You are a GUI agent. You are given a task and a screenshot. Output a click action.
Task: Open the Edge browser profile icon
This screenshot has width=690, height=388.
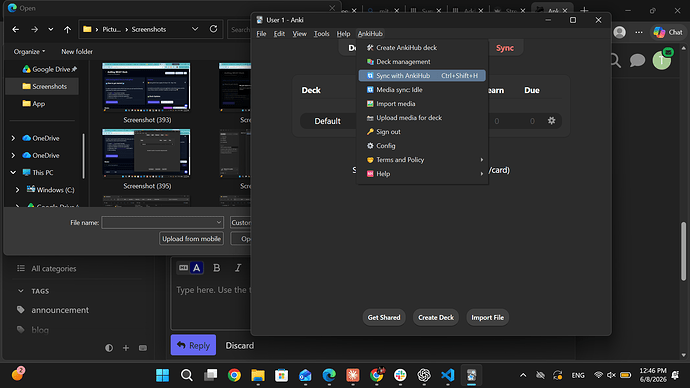click(x=620, y=32)
